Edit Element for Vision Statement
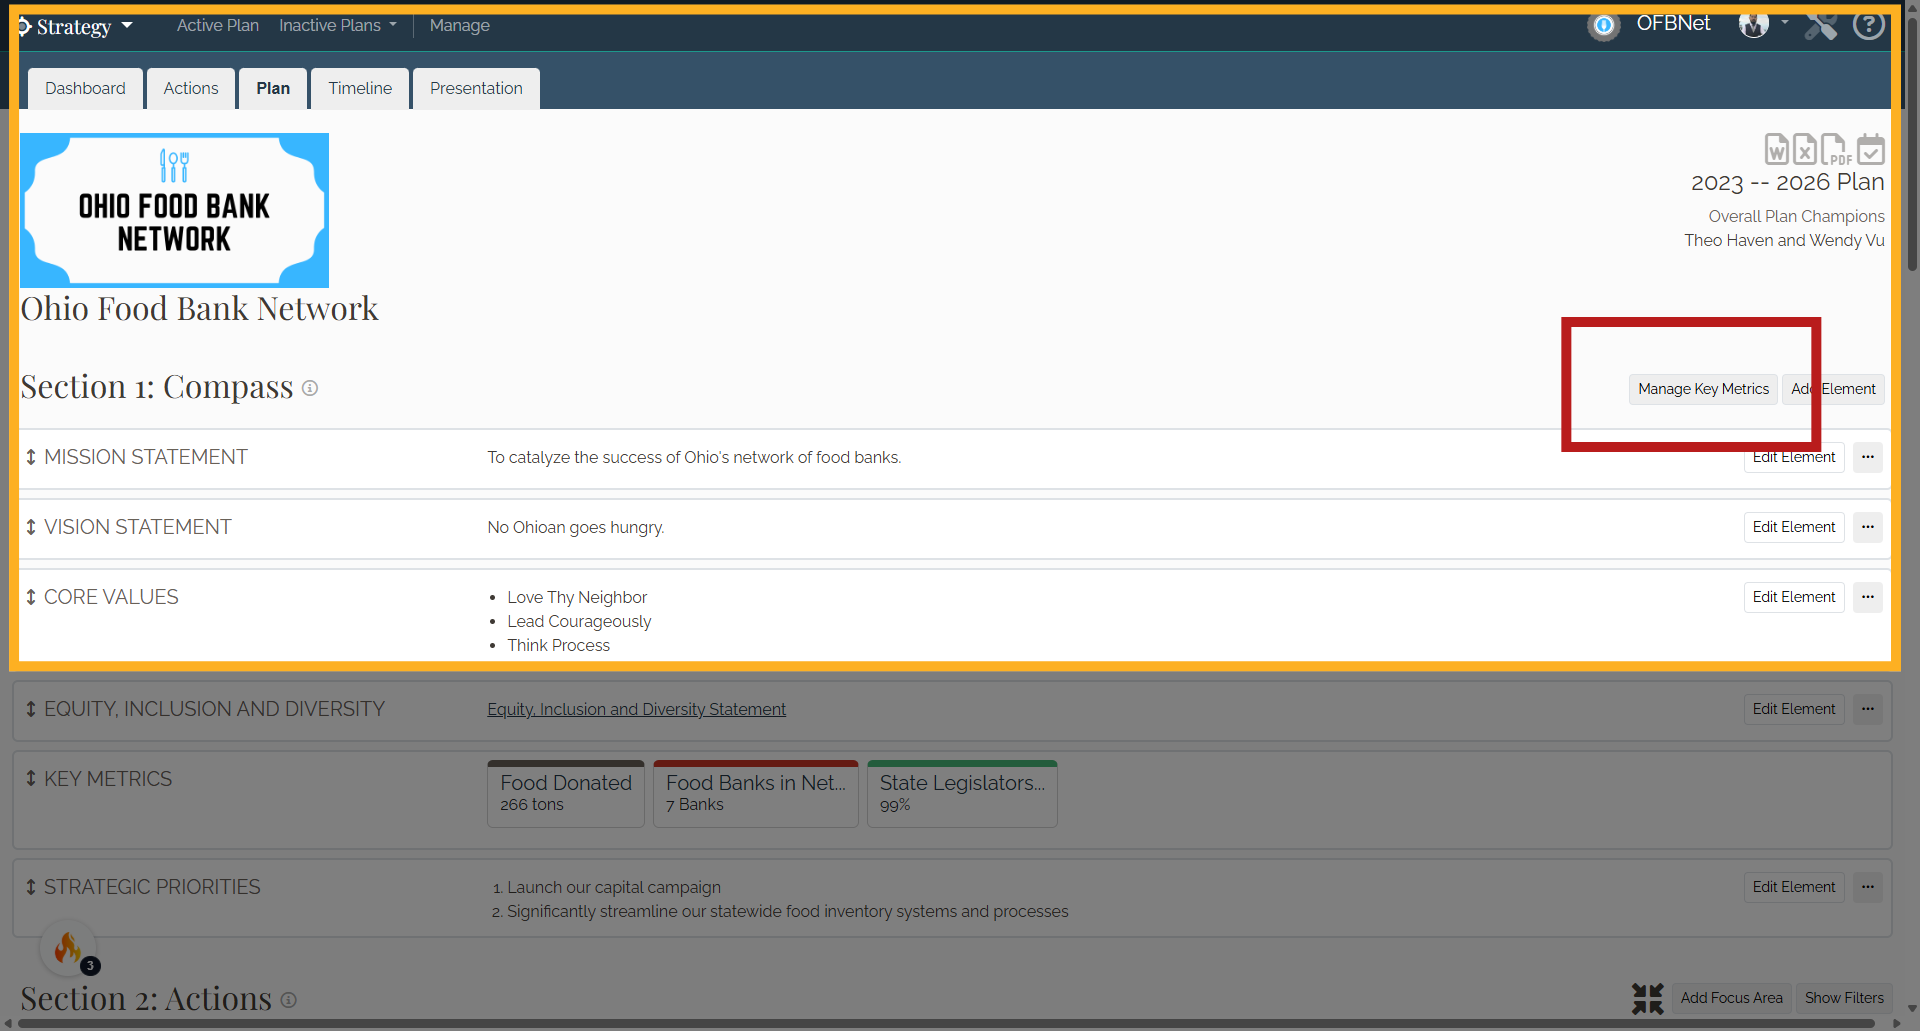 pyautogui.click(x=1794, y=527)
